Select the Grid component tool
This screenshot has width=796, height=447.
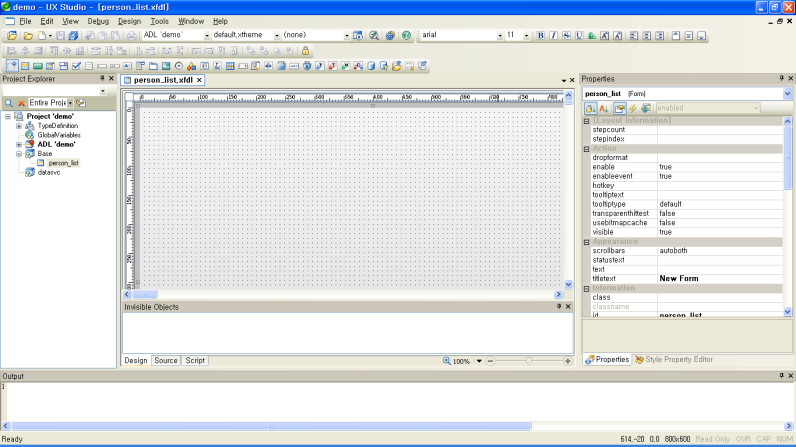pos(230,66)
